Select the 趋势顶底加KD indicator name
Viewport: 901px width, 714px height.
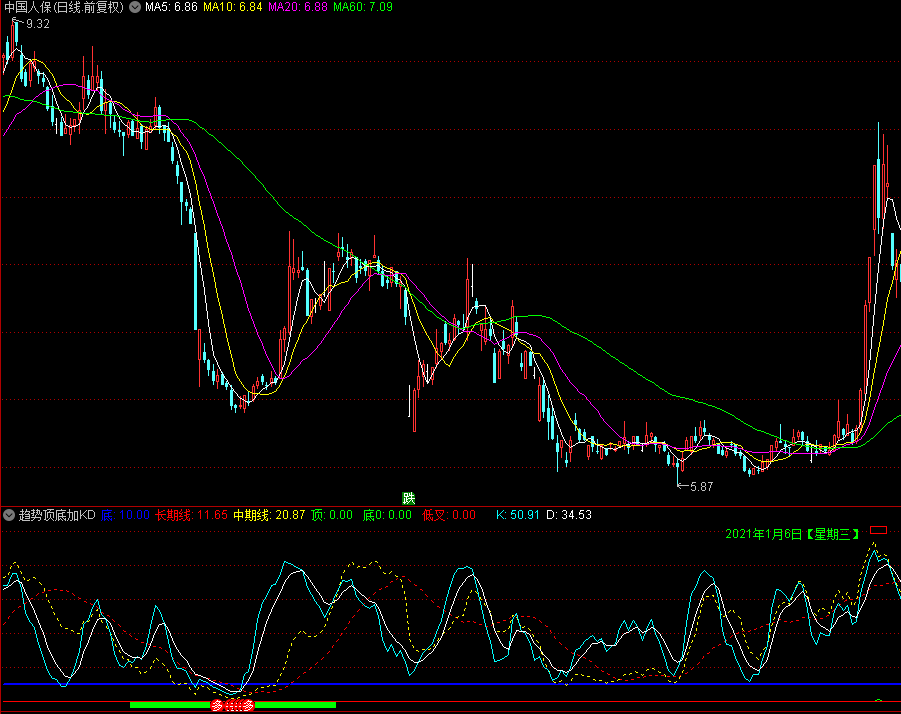57,515
